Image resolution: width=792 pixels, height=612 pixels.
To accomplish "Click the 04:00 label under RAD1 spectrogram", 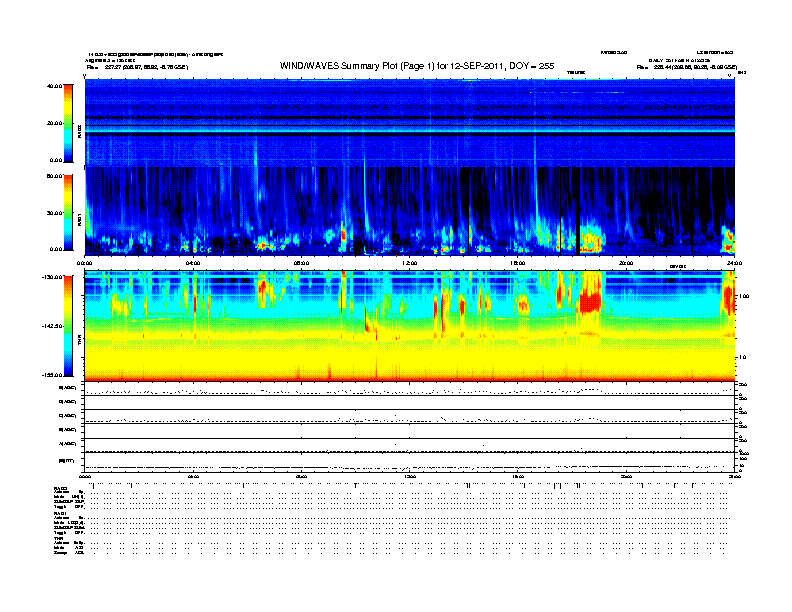I will tap(193, 263).
